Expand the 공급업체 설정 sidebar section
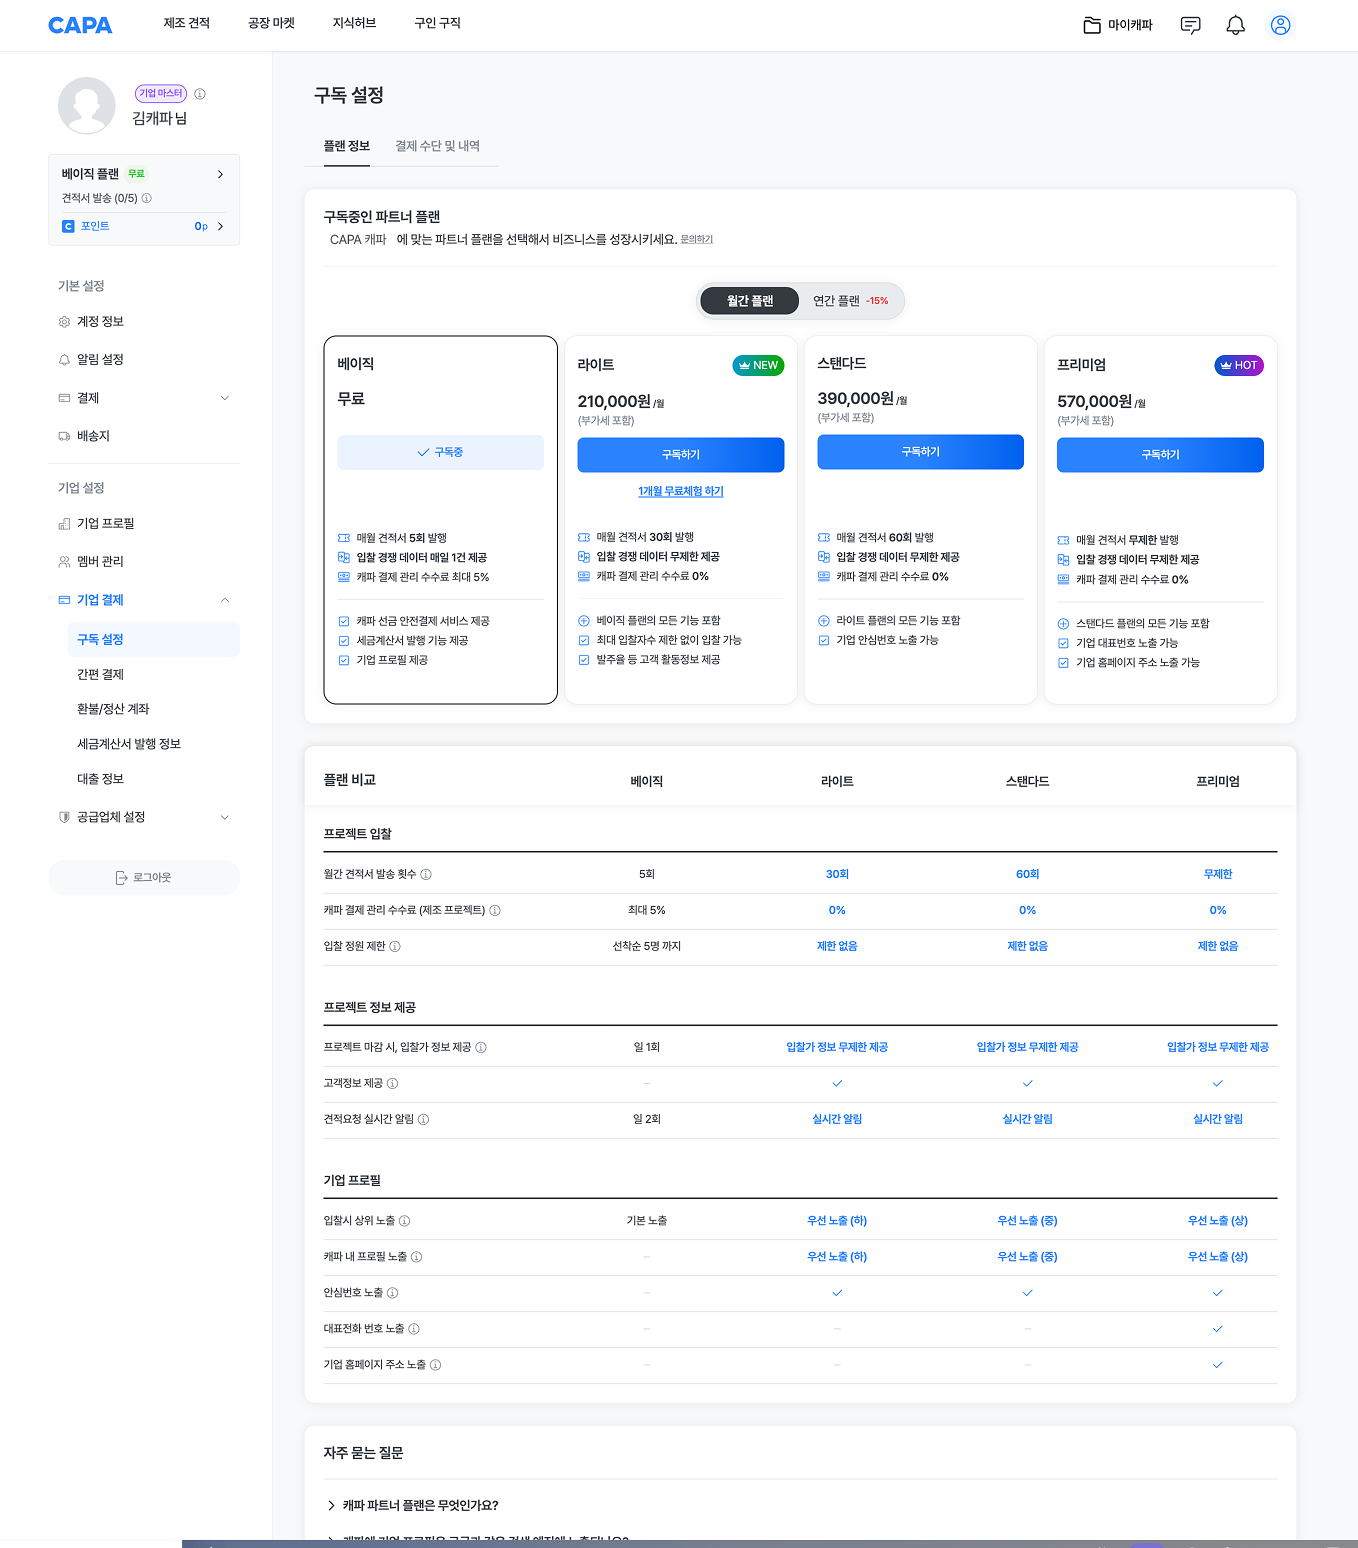1358x1548 pixels. pyautogui.click(x=224, y=817)
